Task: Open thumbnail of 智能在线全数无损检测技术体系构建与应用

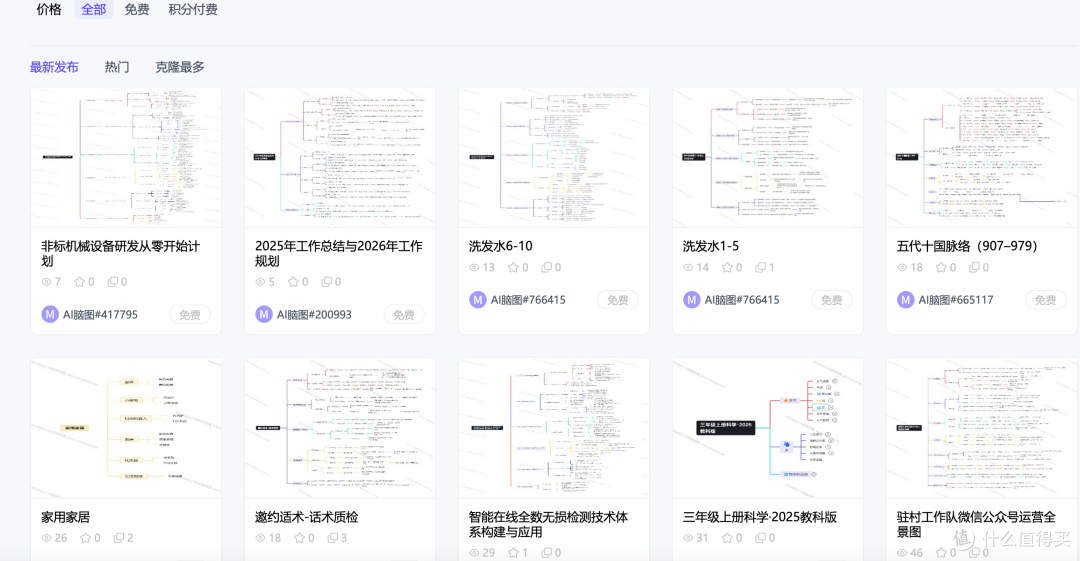Action: [x=554, y=428]
